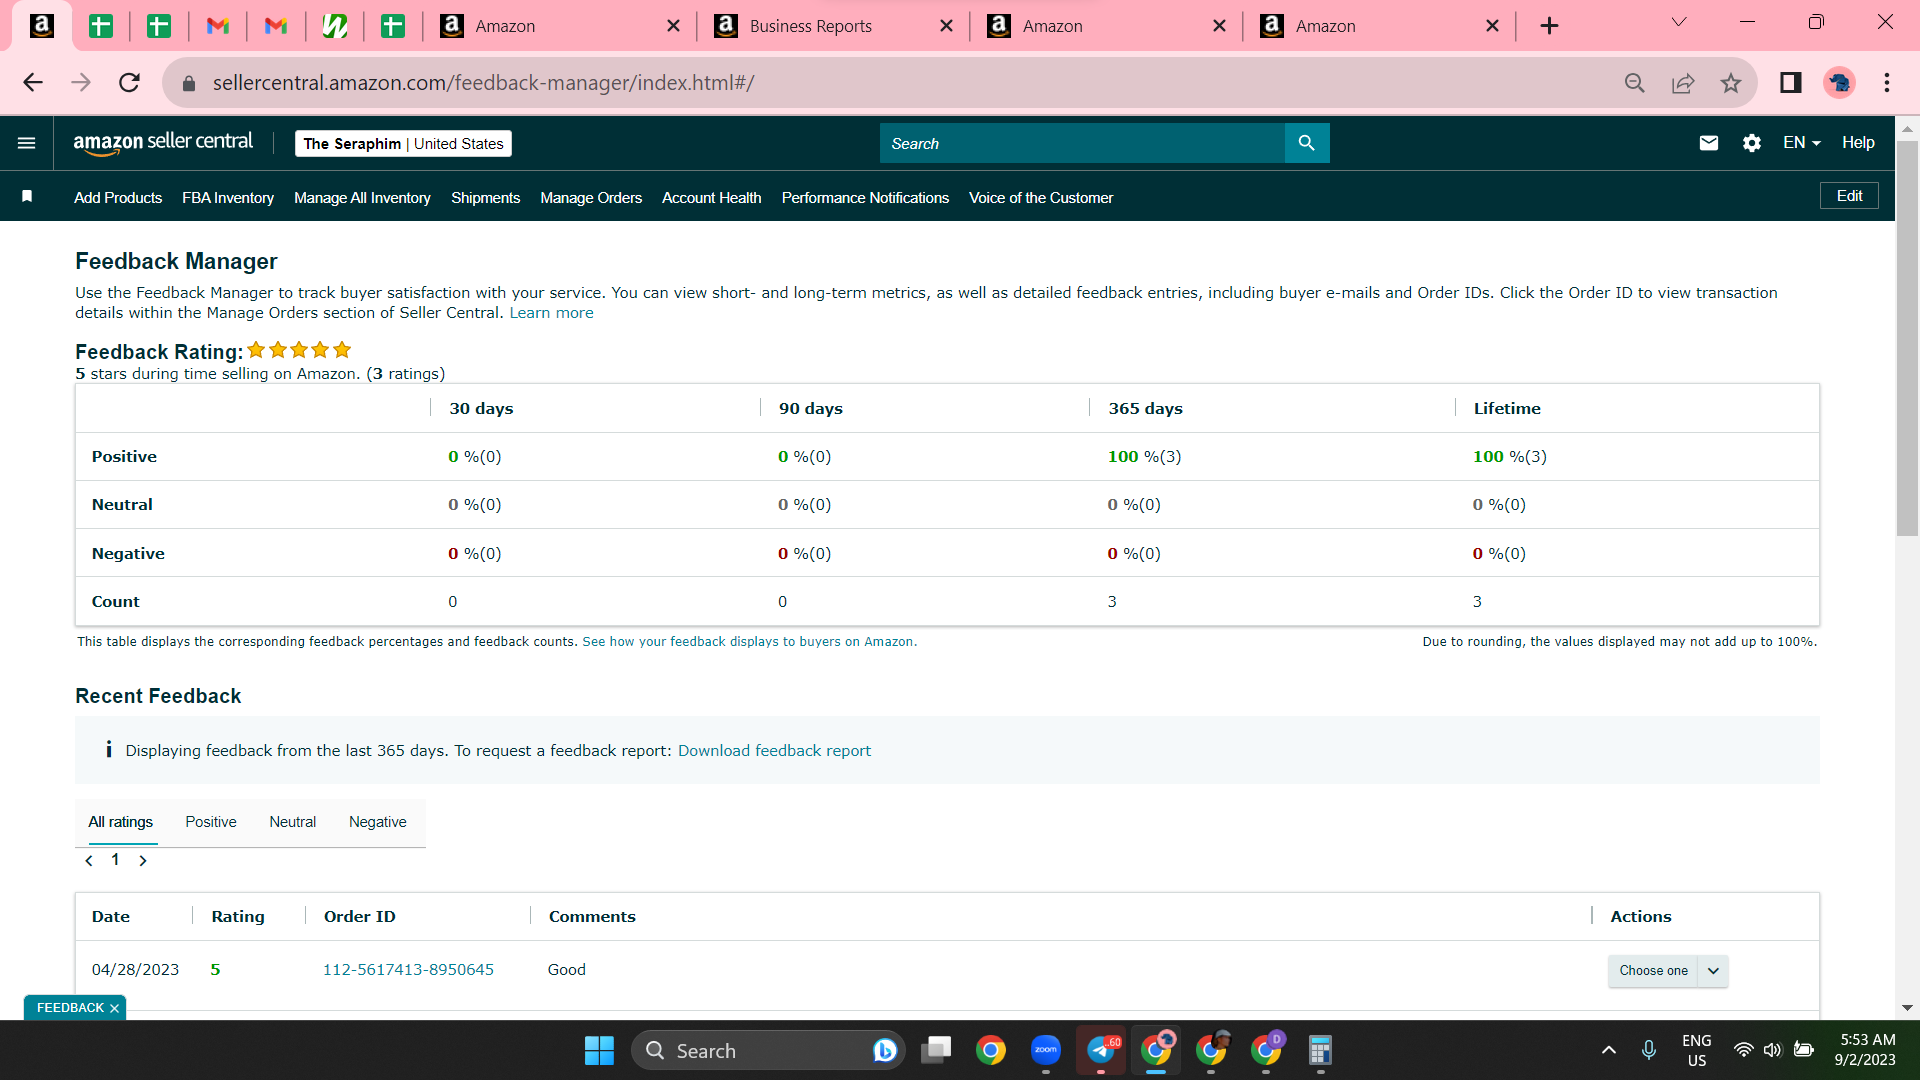Close the FEEDBACK tag

114,1008
